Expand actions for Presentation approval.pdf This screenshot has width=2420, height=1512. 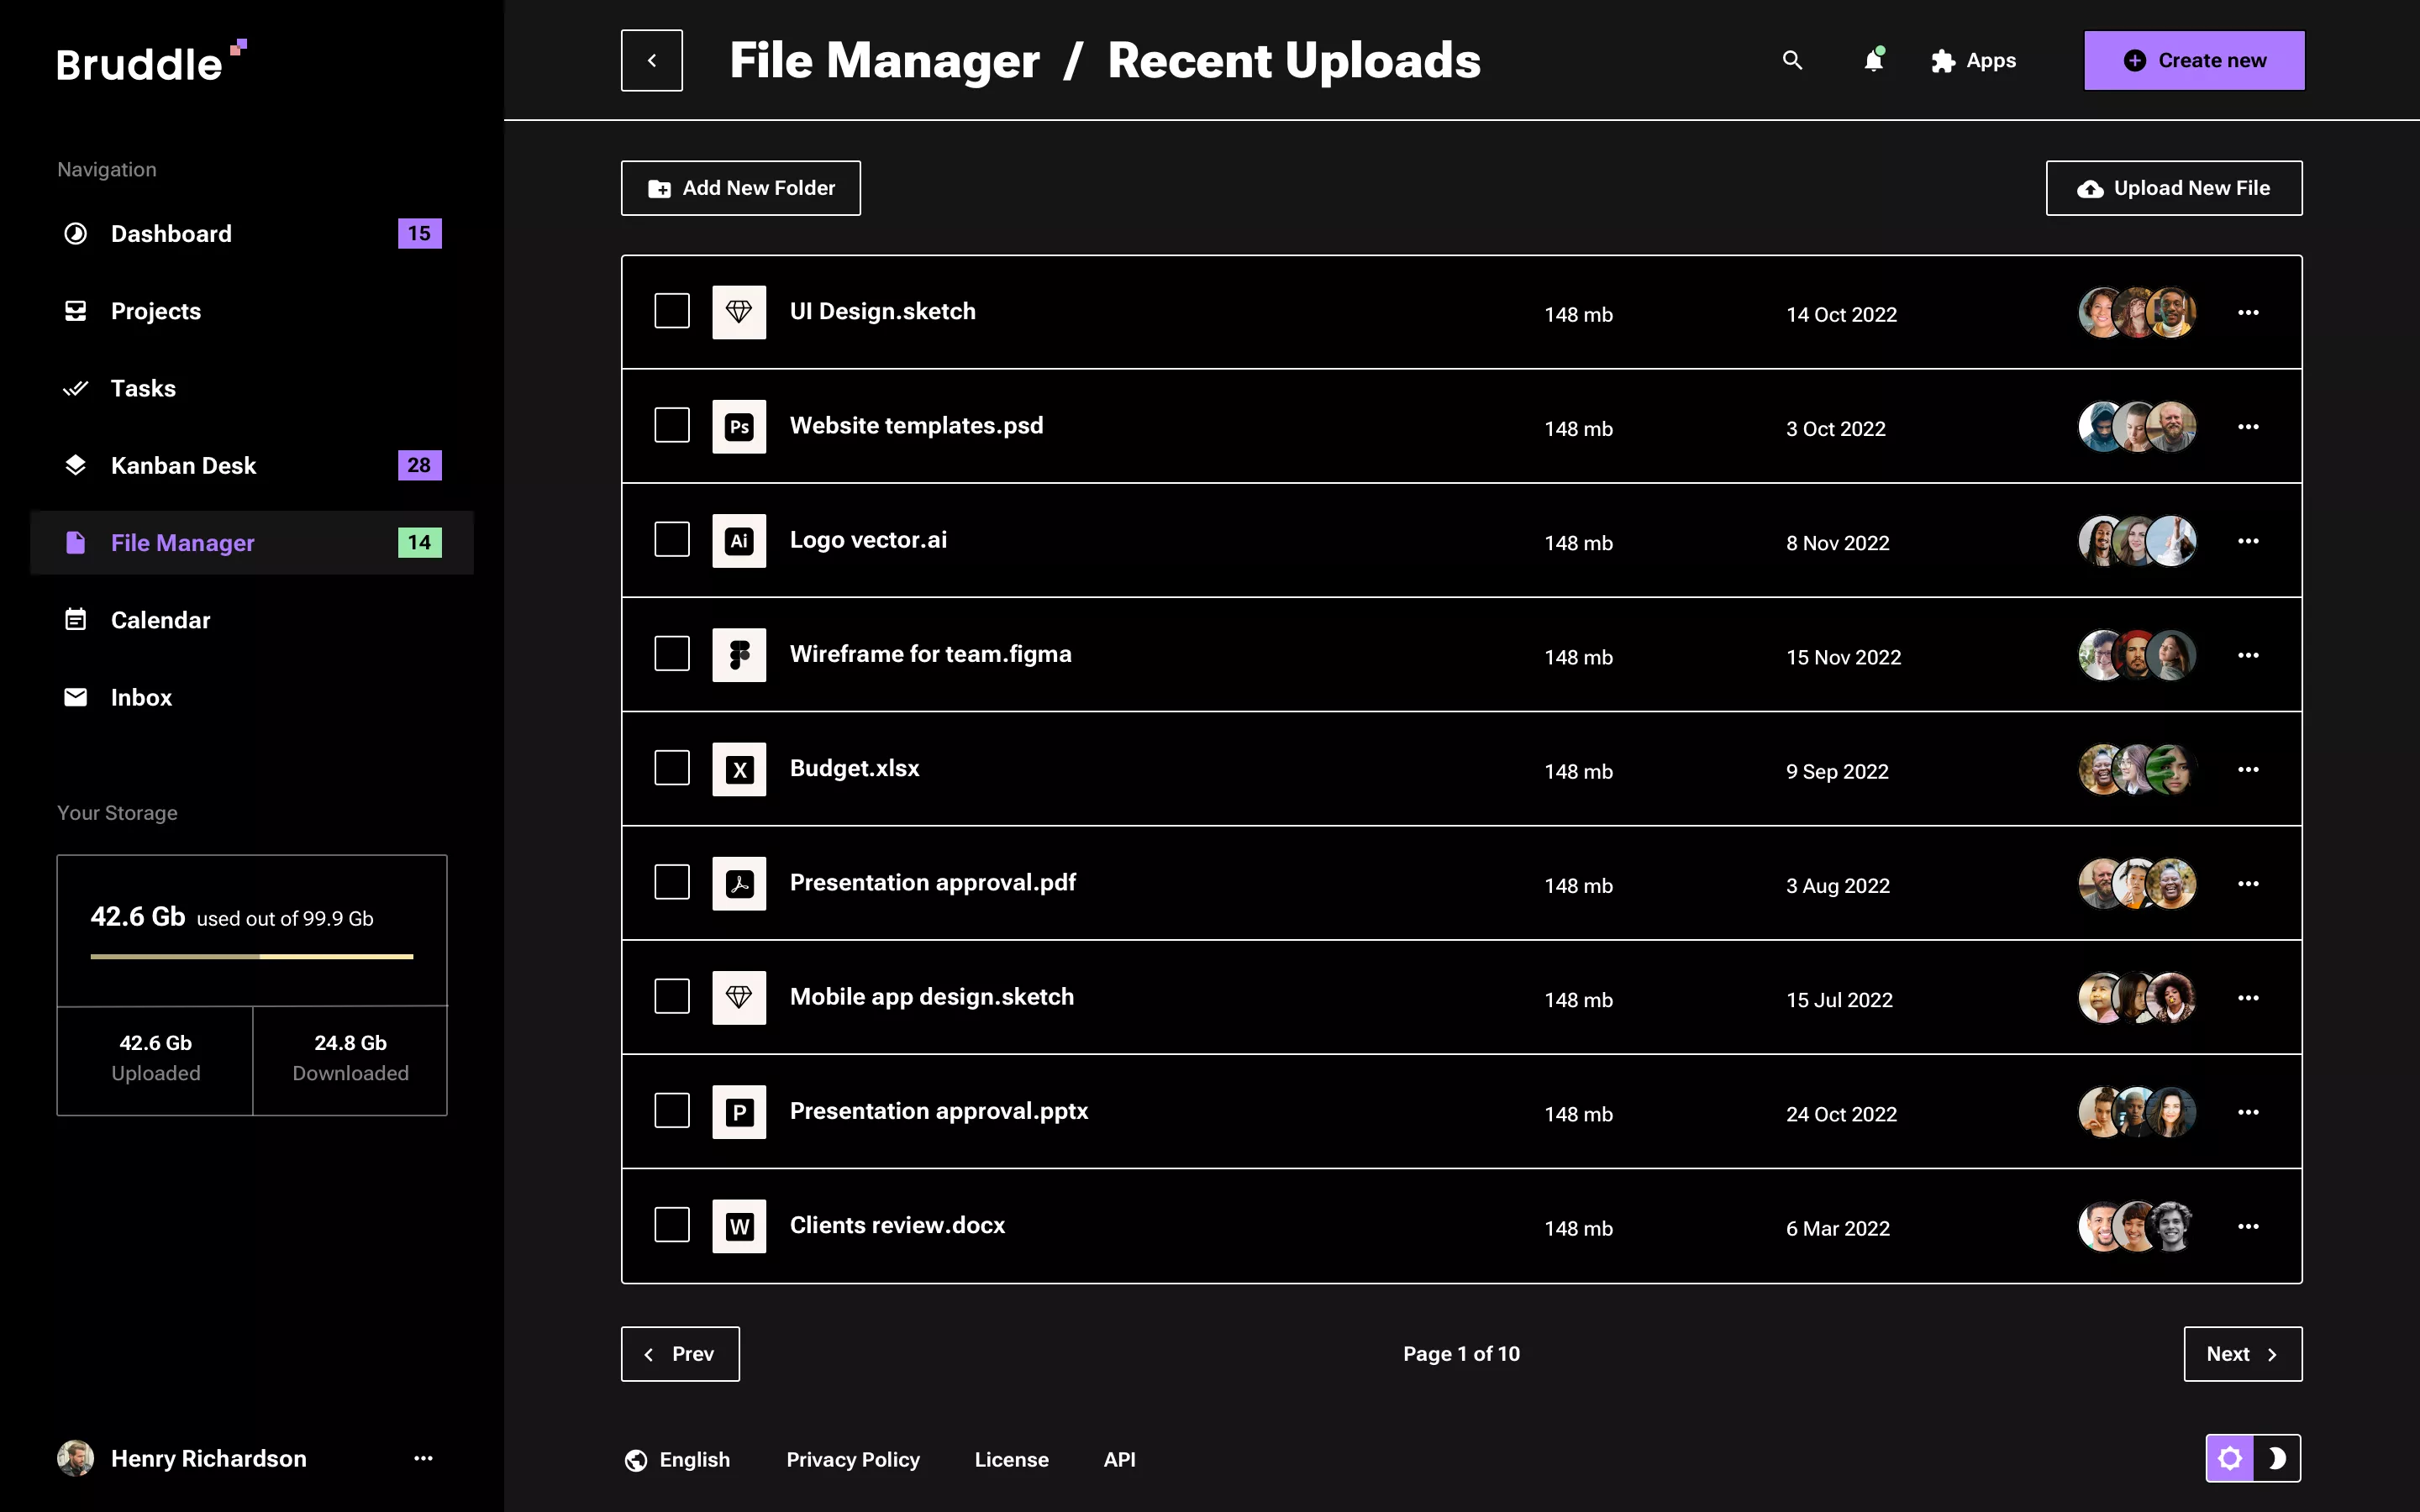(x=2249, y=883)
